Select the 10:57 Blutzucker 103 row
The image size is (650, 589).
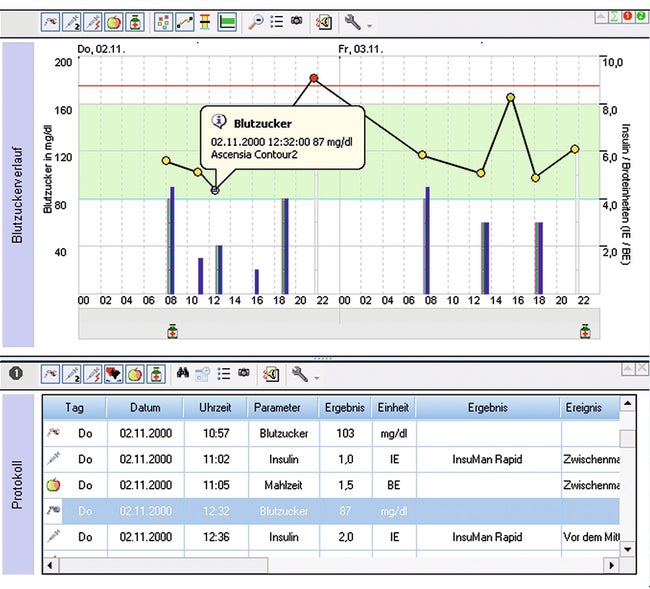click(x=331, y=434)
